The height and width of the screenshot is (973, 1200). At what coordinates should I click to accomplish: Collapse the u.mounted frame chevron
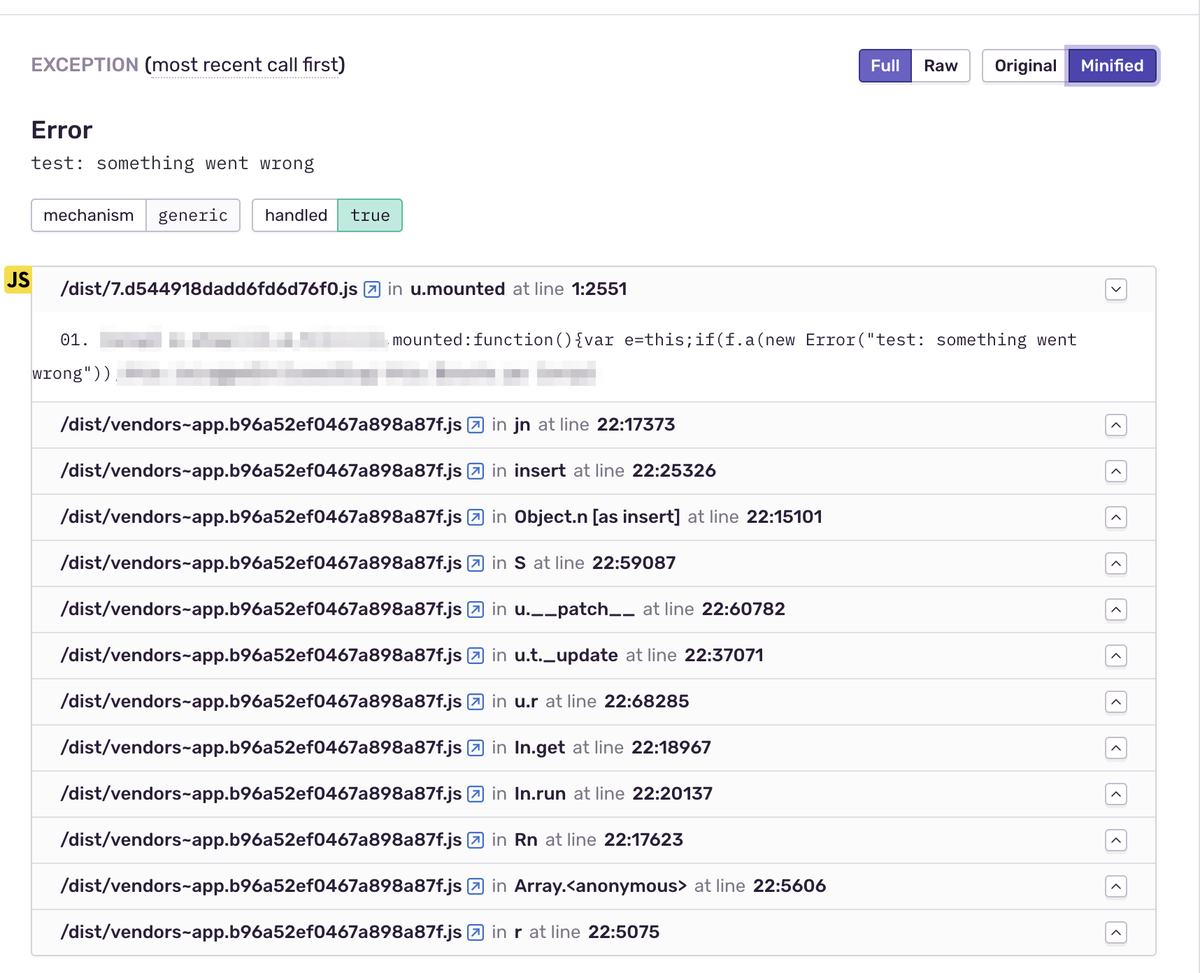tap(1116, 290)
